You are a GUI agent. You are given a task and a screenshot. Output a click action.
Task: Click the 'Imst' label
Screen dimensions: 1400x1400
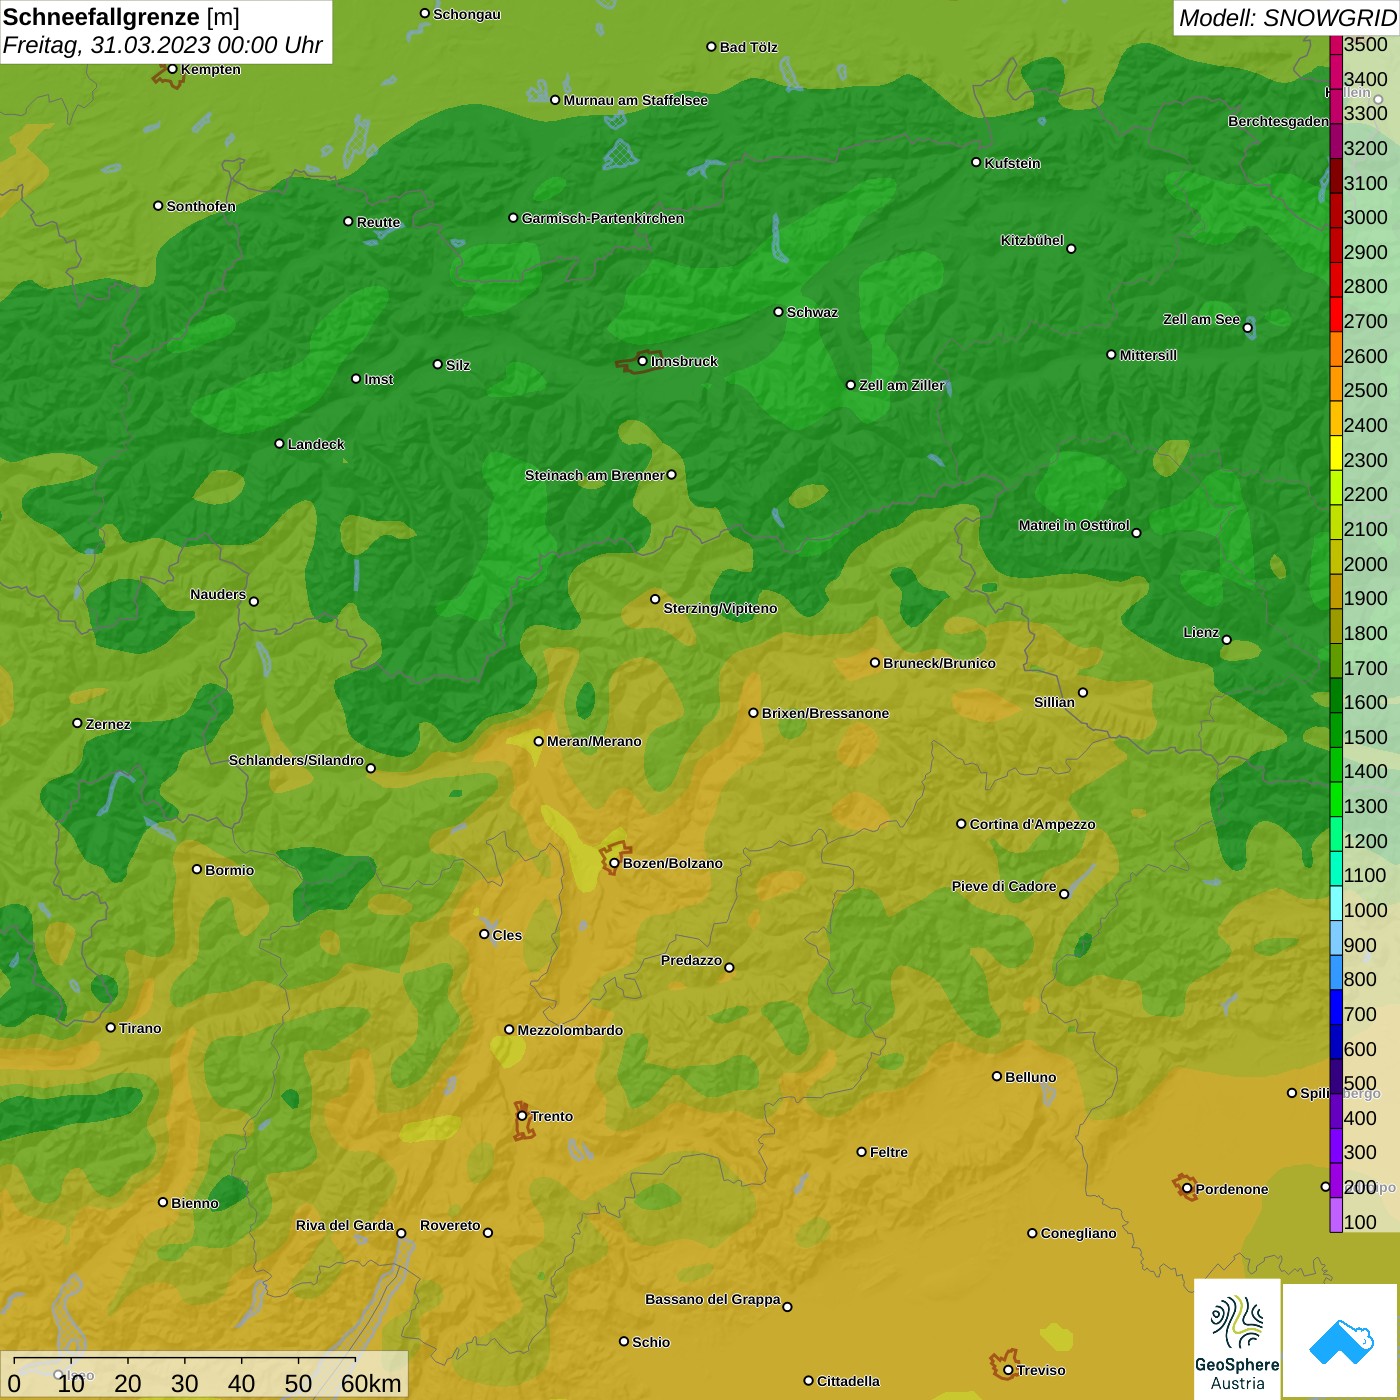(x=379, y=379)
